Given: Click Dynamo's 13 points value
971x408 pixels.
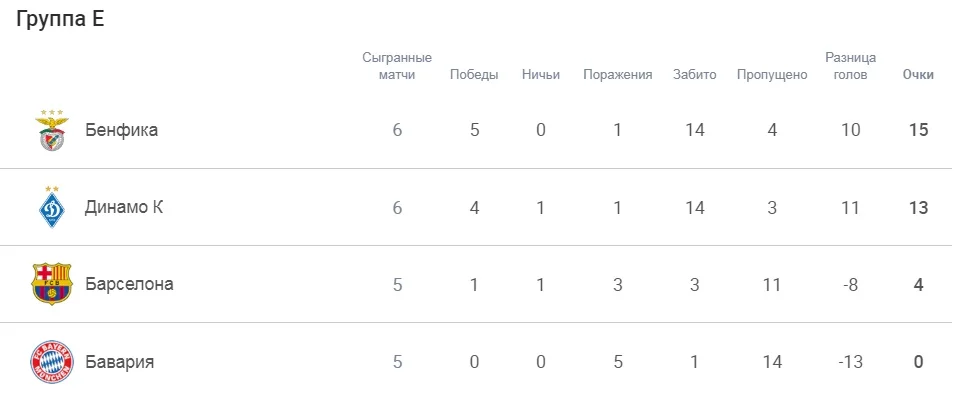Looking at the screenshot, I should [918, 207].
